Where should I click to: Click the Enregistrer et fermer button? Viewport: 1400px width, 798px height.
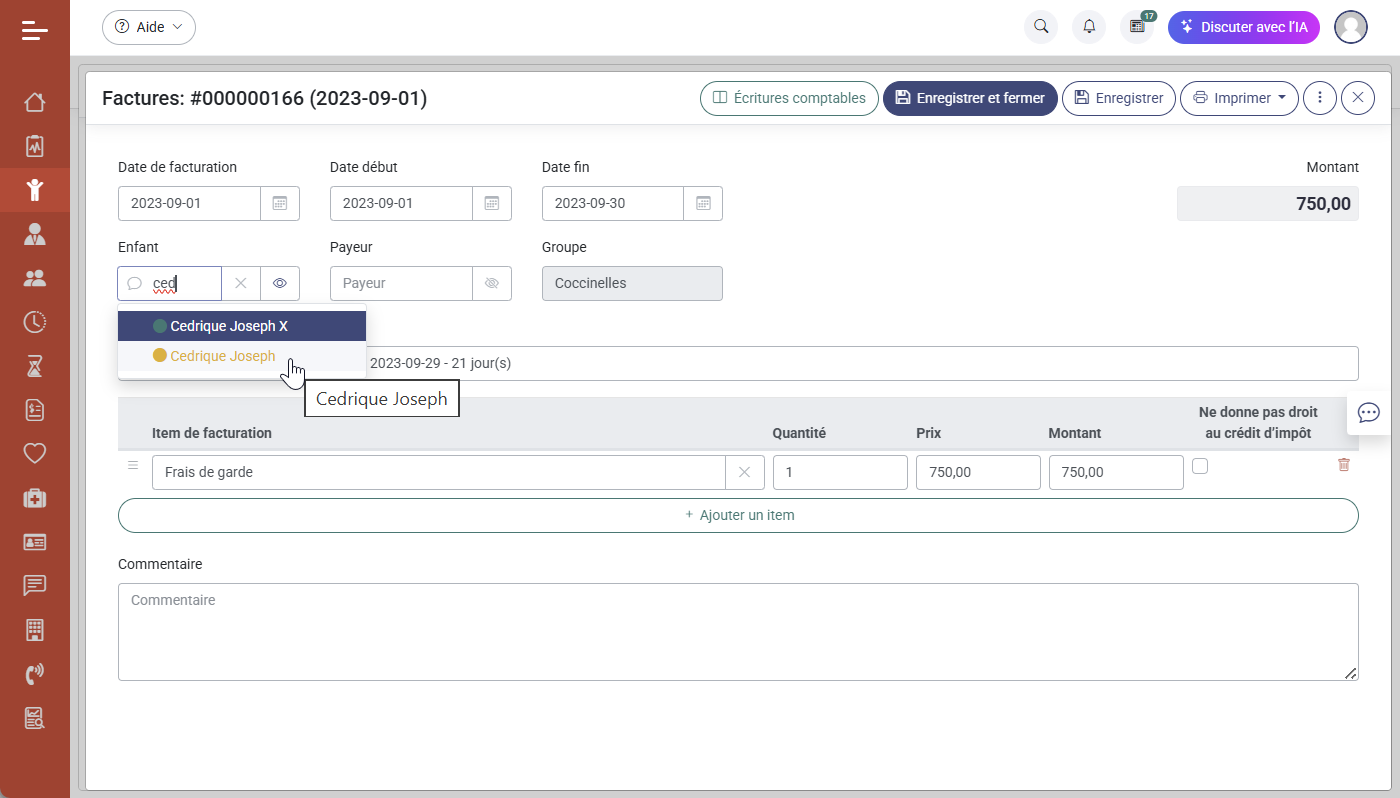[969, 98]
